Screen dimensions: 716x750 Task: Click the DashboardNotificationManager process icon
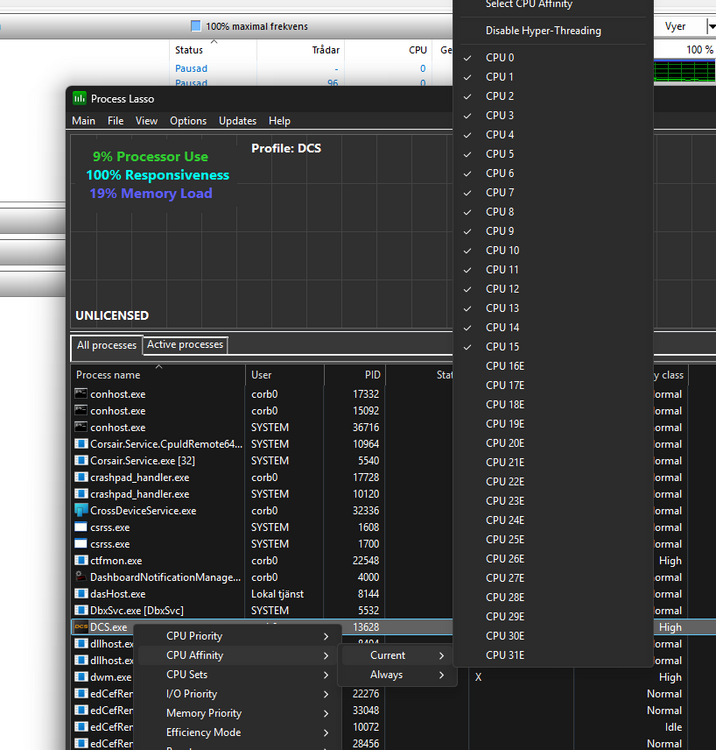(81, 577)
